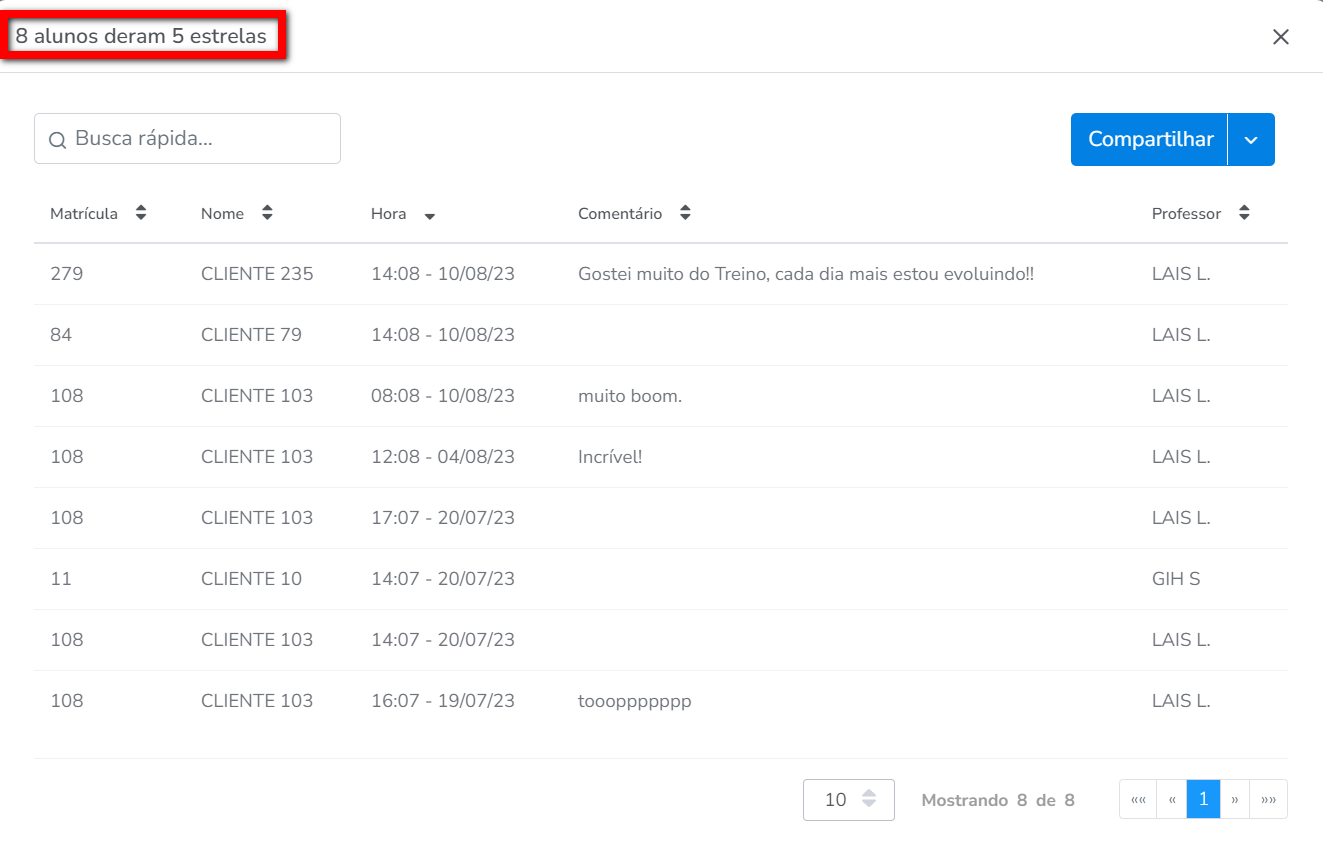Viewport: 1323px width, 850px height.
Task: Close the 5 estrelas dialog
Action: (1280, 37)
